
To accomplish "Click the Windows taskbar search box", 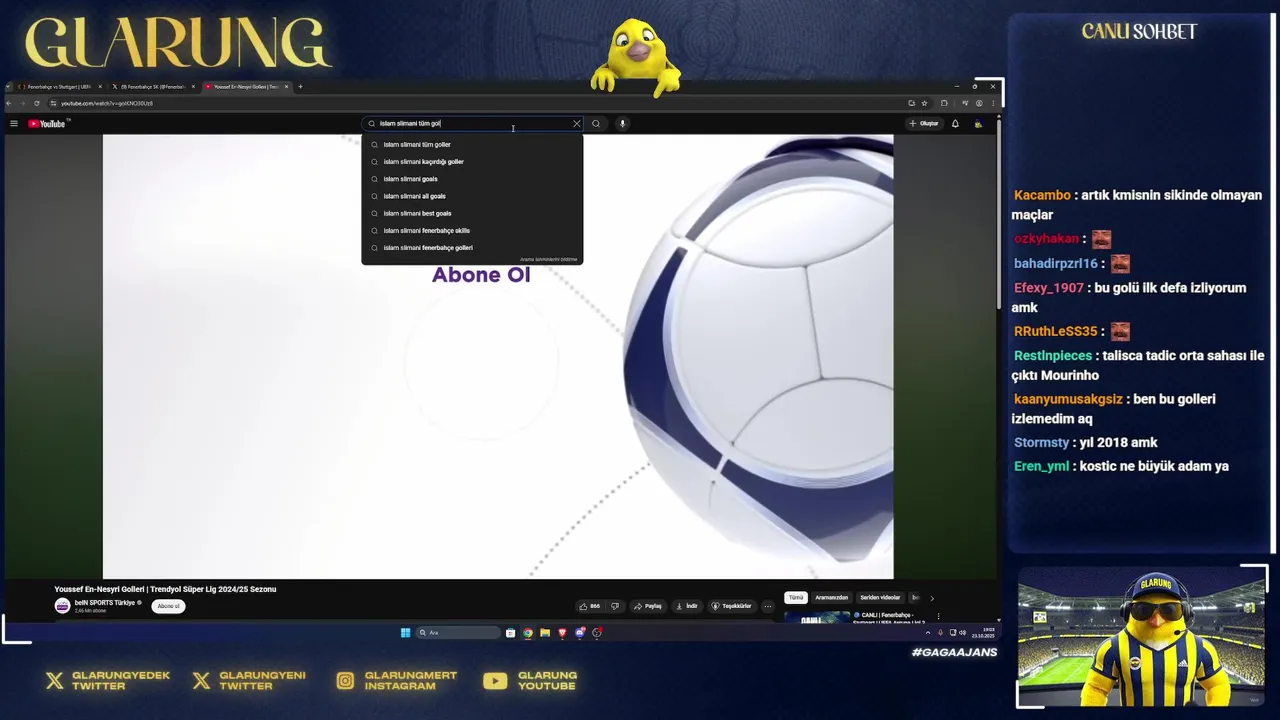I will click(x=458, y=633).
